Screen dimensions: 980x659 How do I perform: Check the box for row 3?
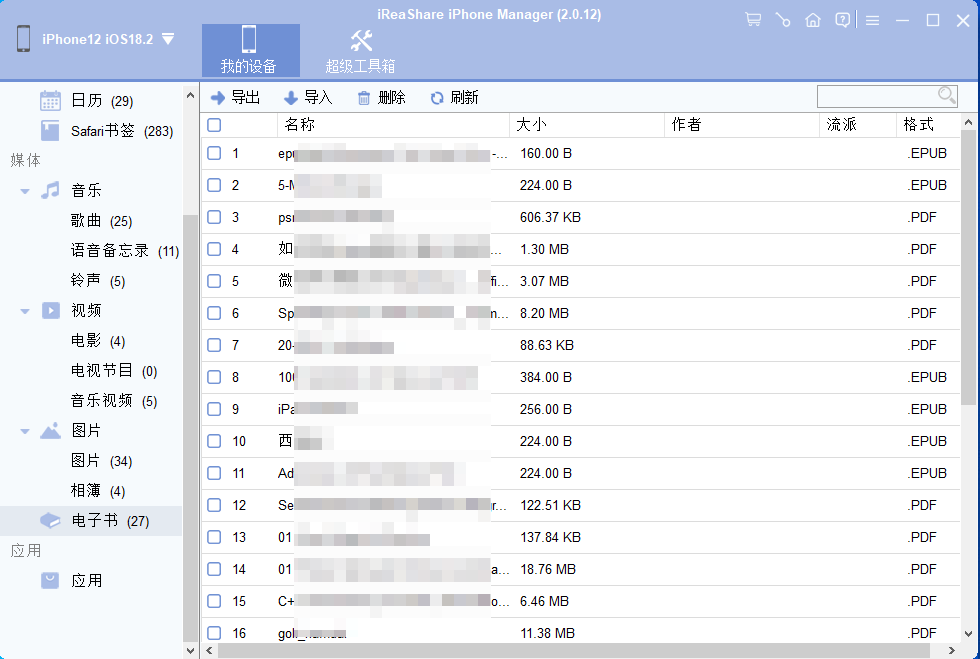[214, 217]
